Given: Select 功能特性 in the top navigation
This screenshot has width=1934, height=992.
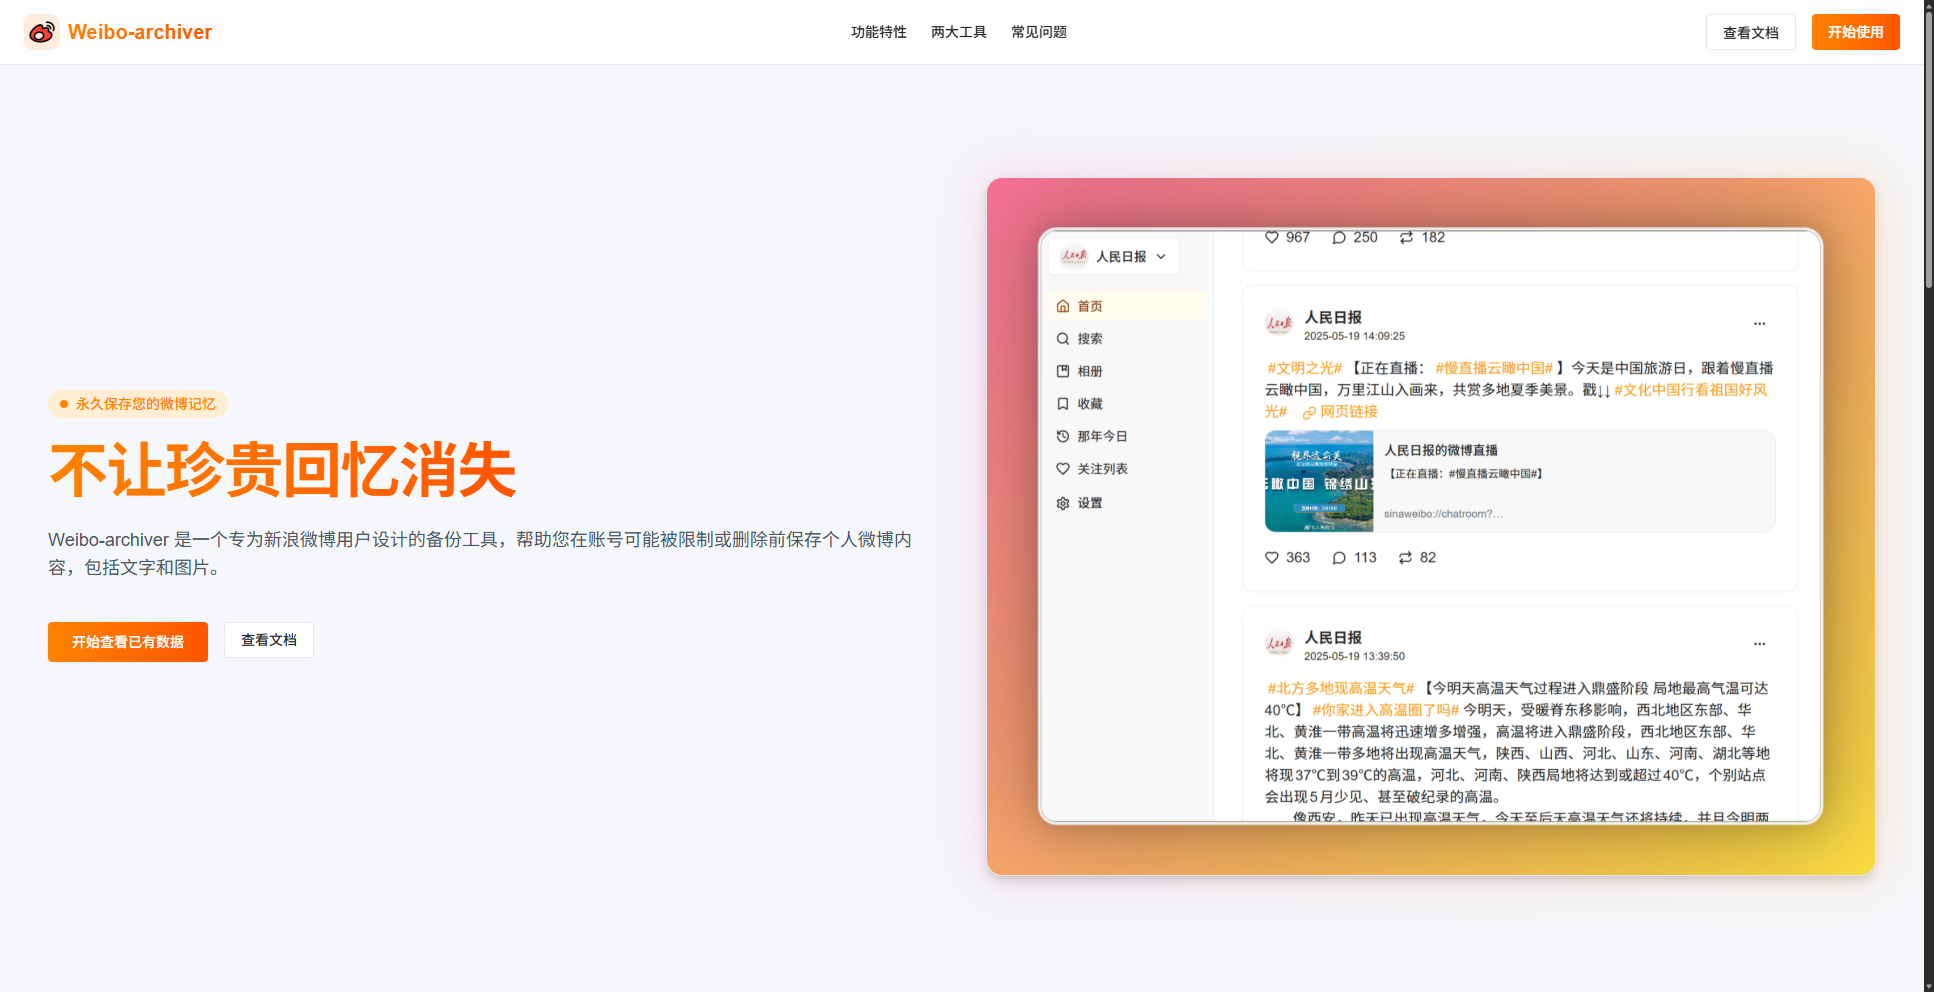Looking at the screenshot, I should click(878, 31).
